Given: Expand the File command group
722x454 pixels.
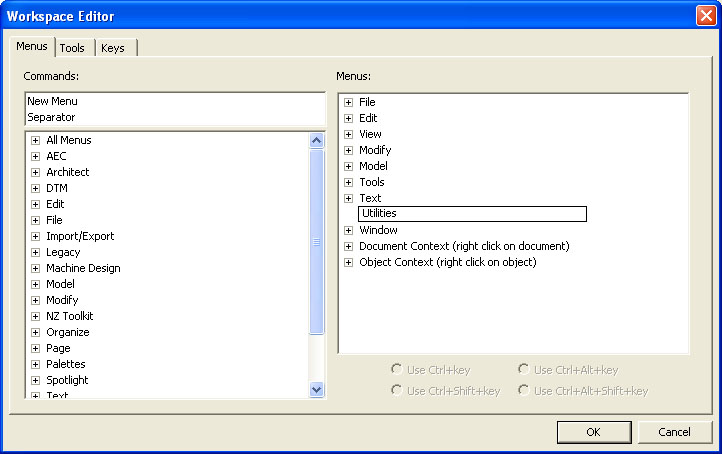Looking at the screenshot, I should tap(35, 220).
